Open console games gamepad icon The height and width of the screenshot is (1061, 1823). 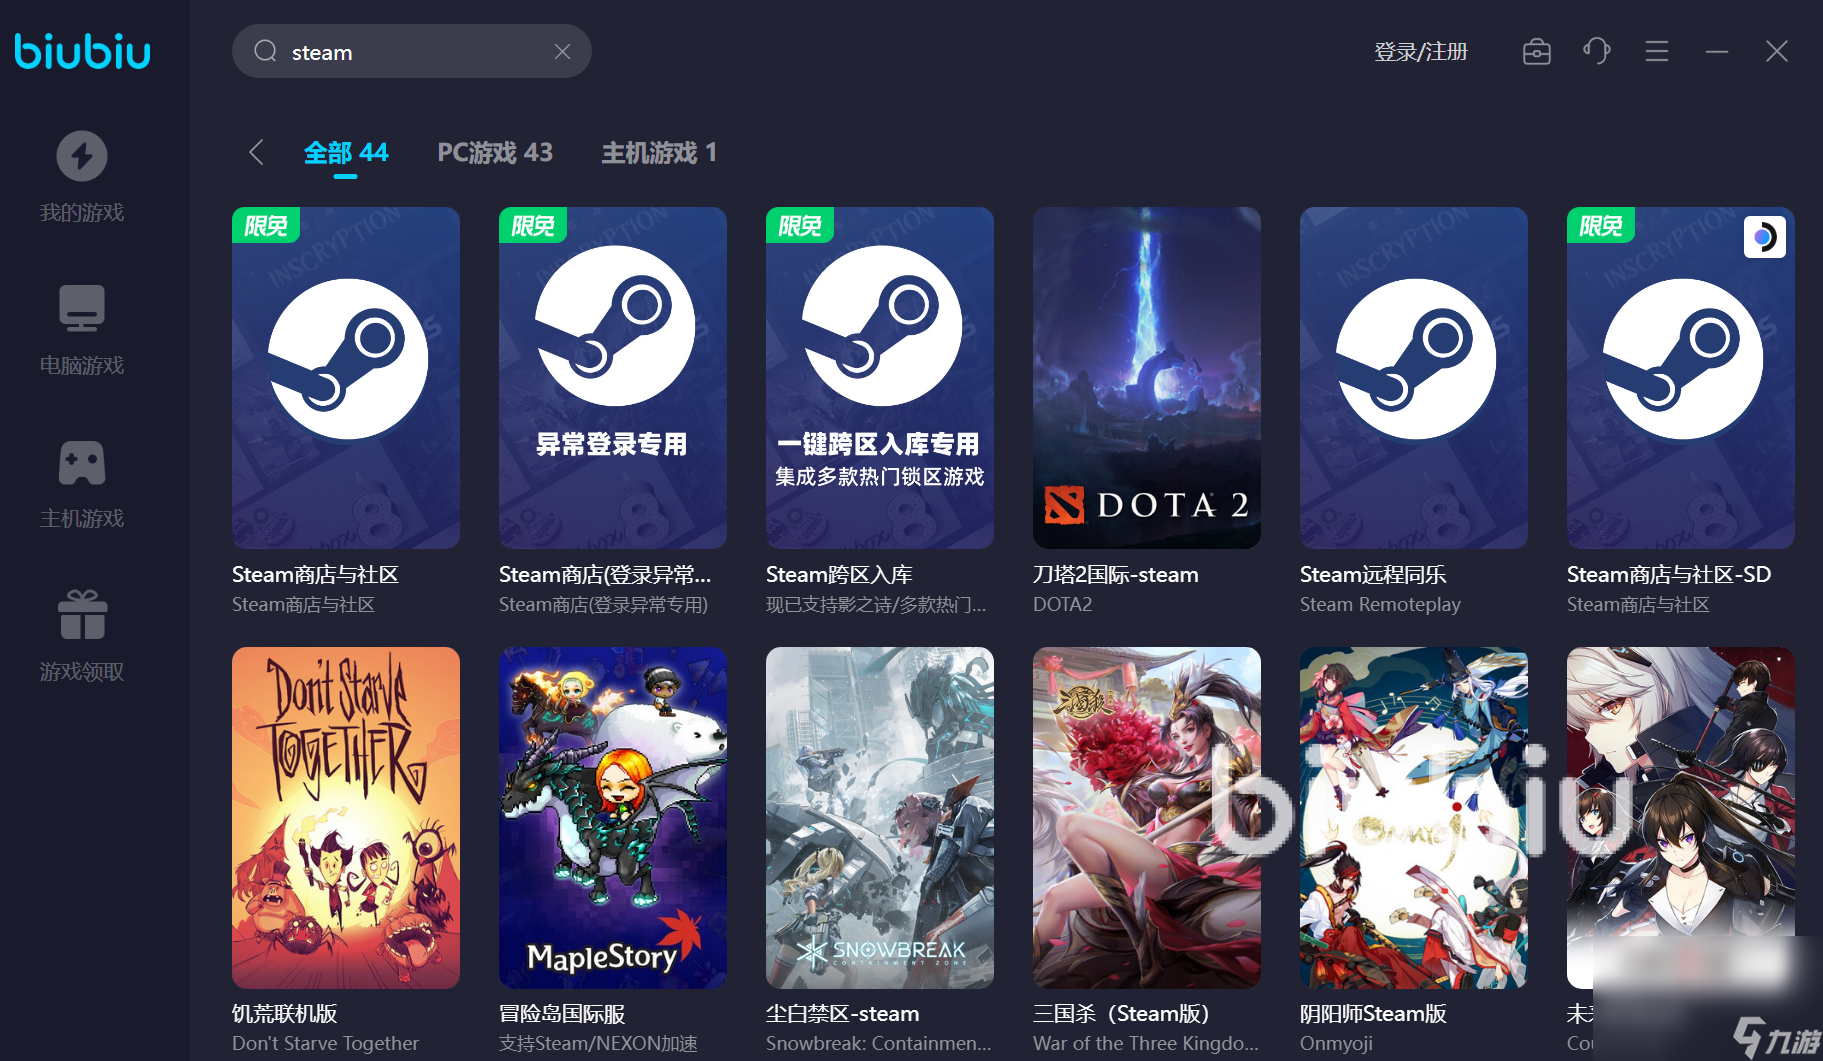click(x=82, y=462)
